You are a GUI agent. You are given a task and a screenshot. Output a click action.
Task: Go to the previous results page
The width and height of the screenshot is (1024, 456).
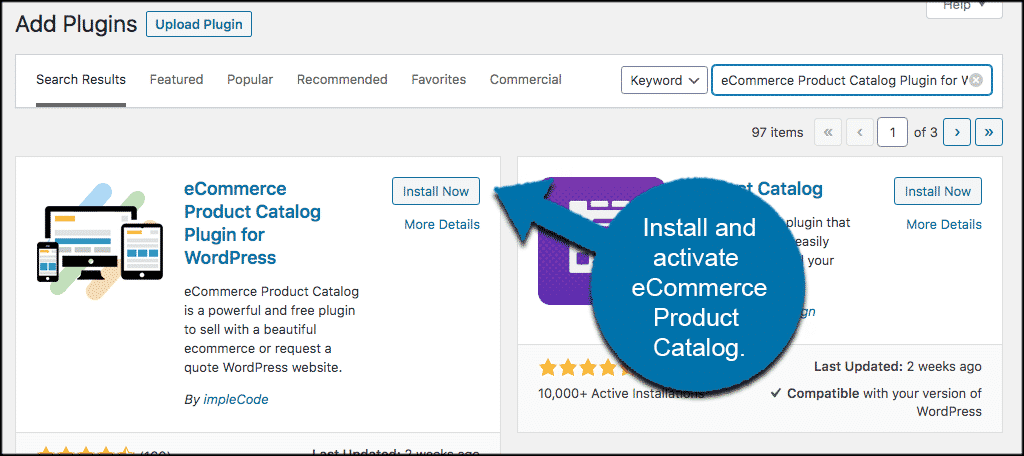coord(860,133)
